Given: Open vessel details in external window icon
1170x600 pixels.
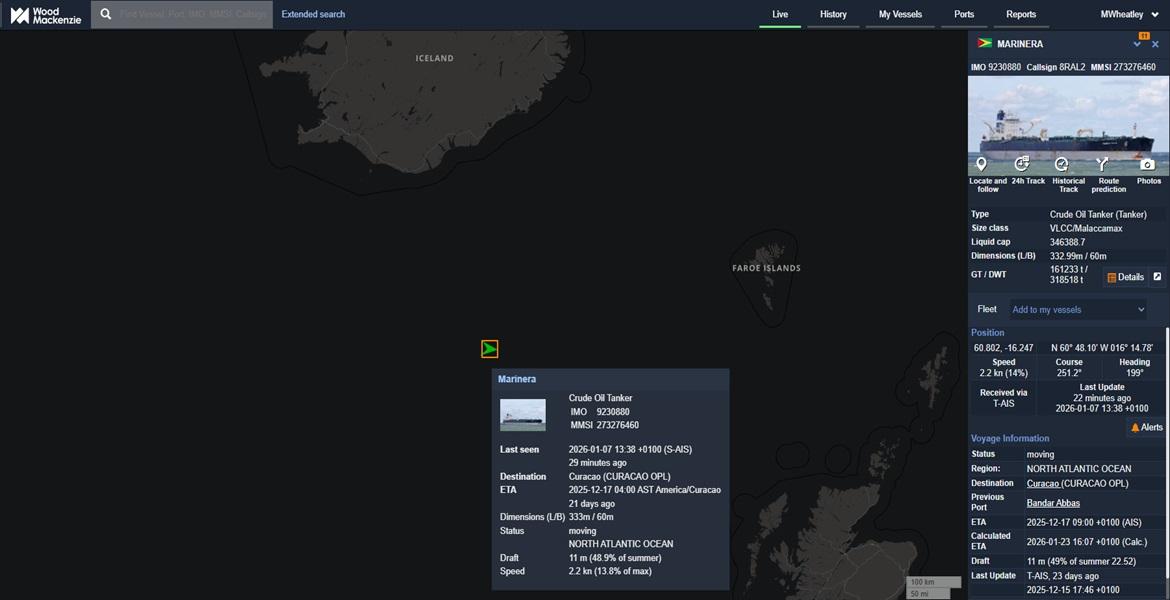Looking at the screenshot, I should coord(1157,277).
